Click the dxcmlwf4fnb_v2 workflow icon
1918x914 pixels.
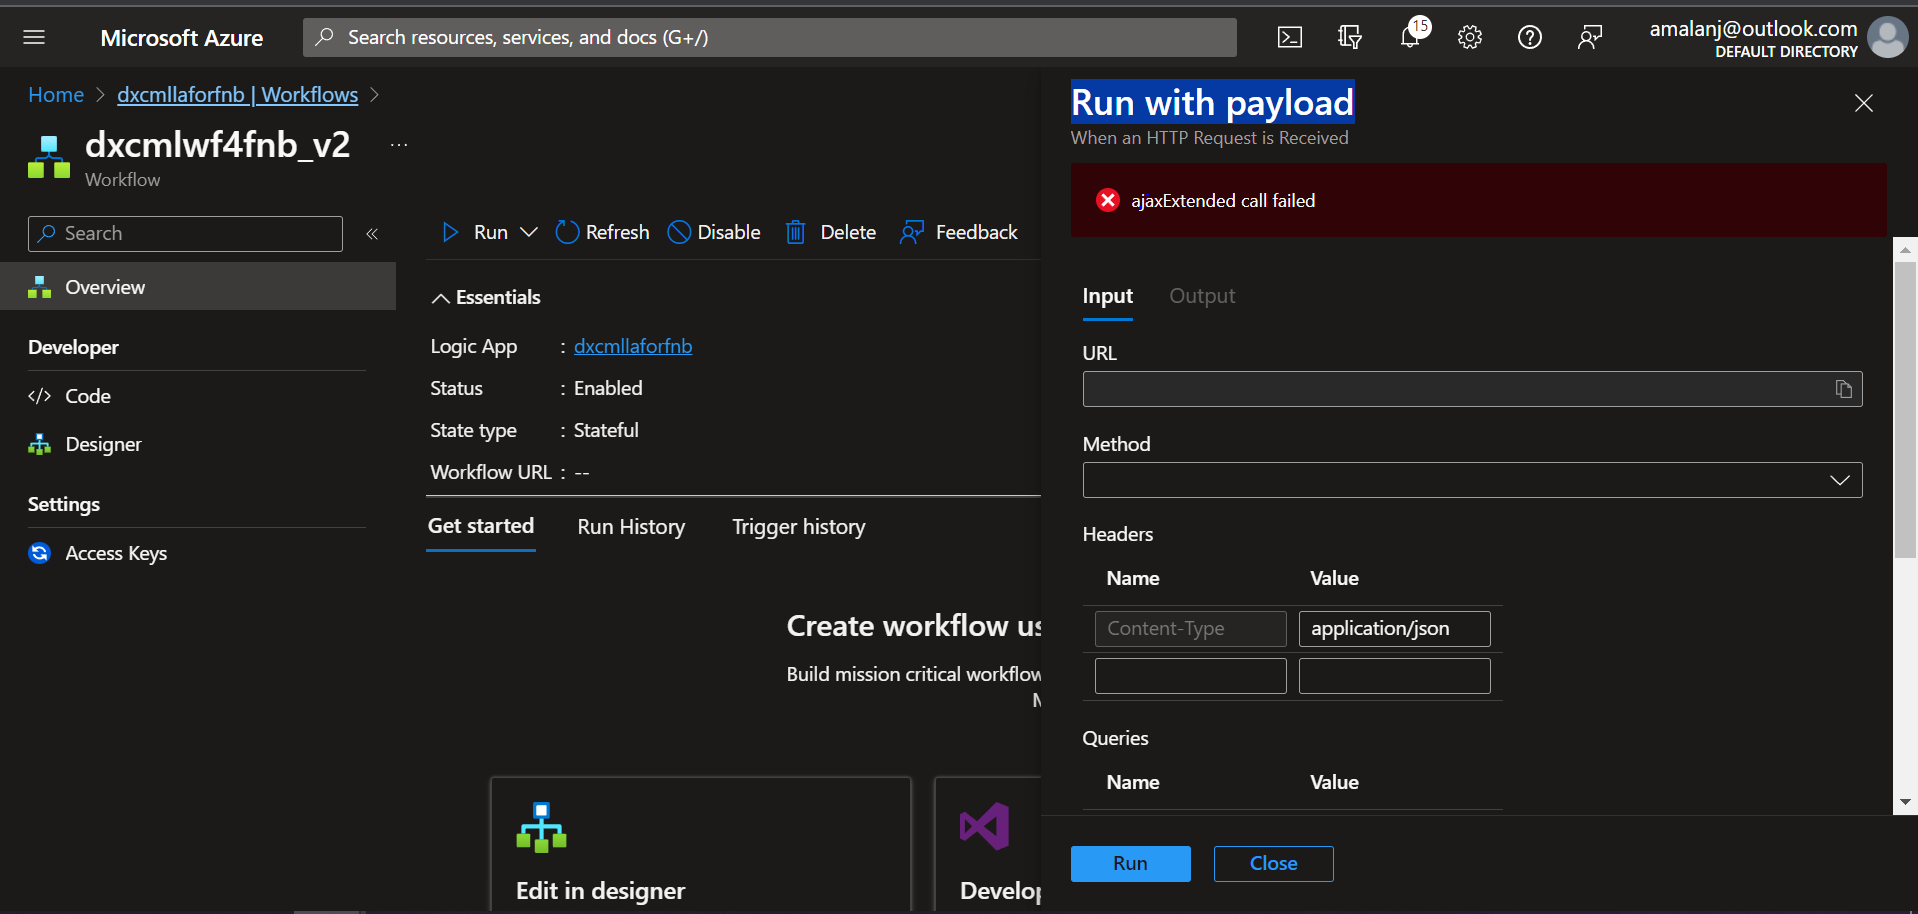(49, 157)
